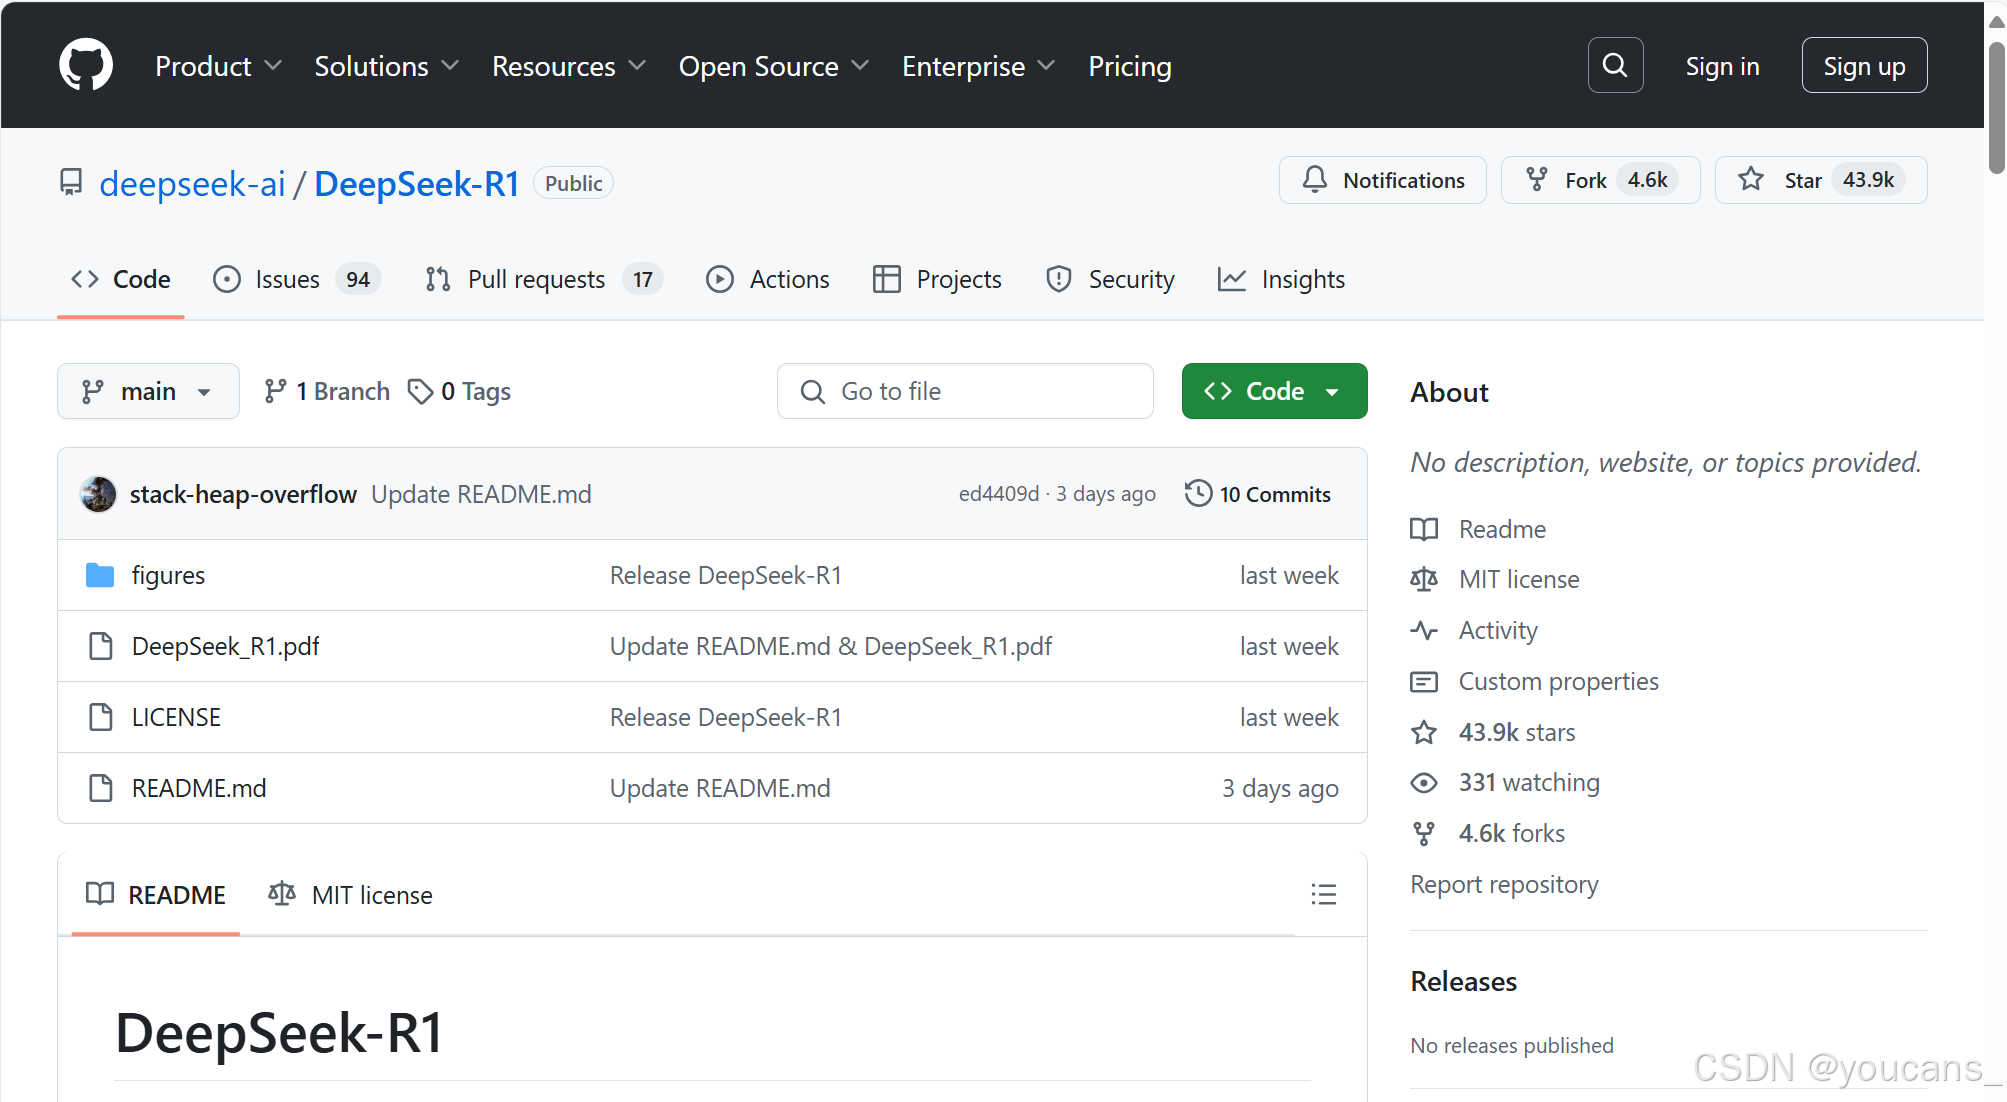2007x1102 pixels.
Task: Expand the Open Source menu
Action: (773, 66)
